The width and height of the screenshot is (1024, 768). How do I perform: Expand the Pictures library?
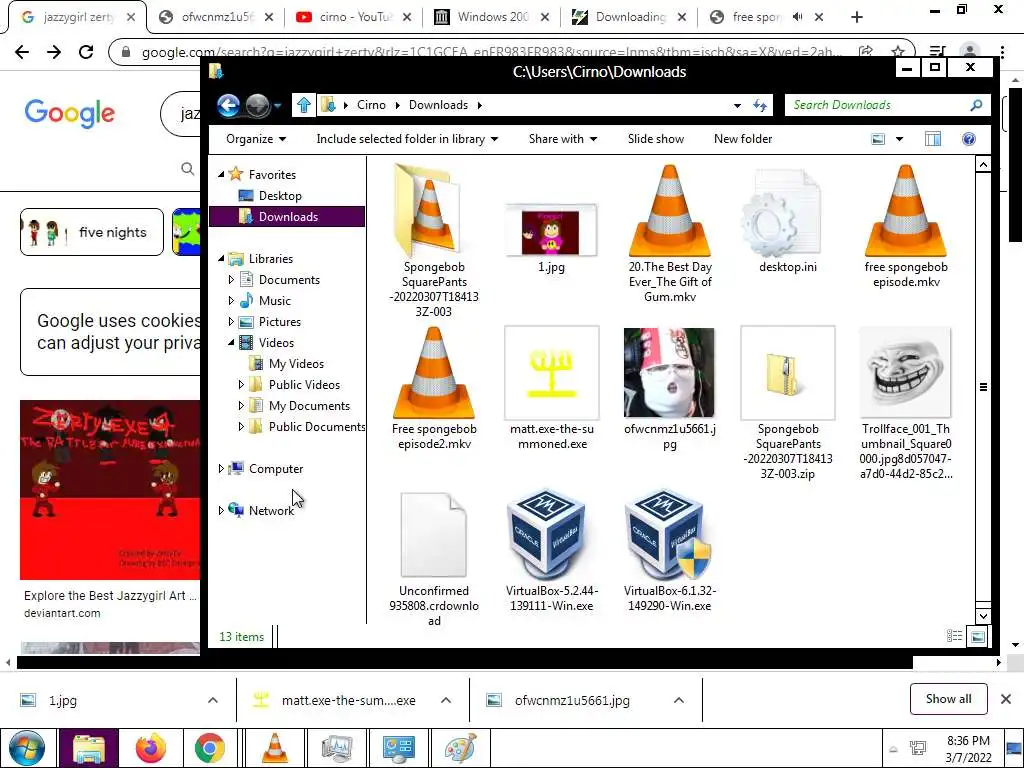tap(231, 321)
